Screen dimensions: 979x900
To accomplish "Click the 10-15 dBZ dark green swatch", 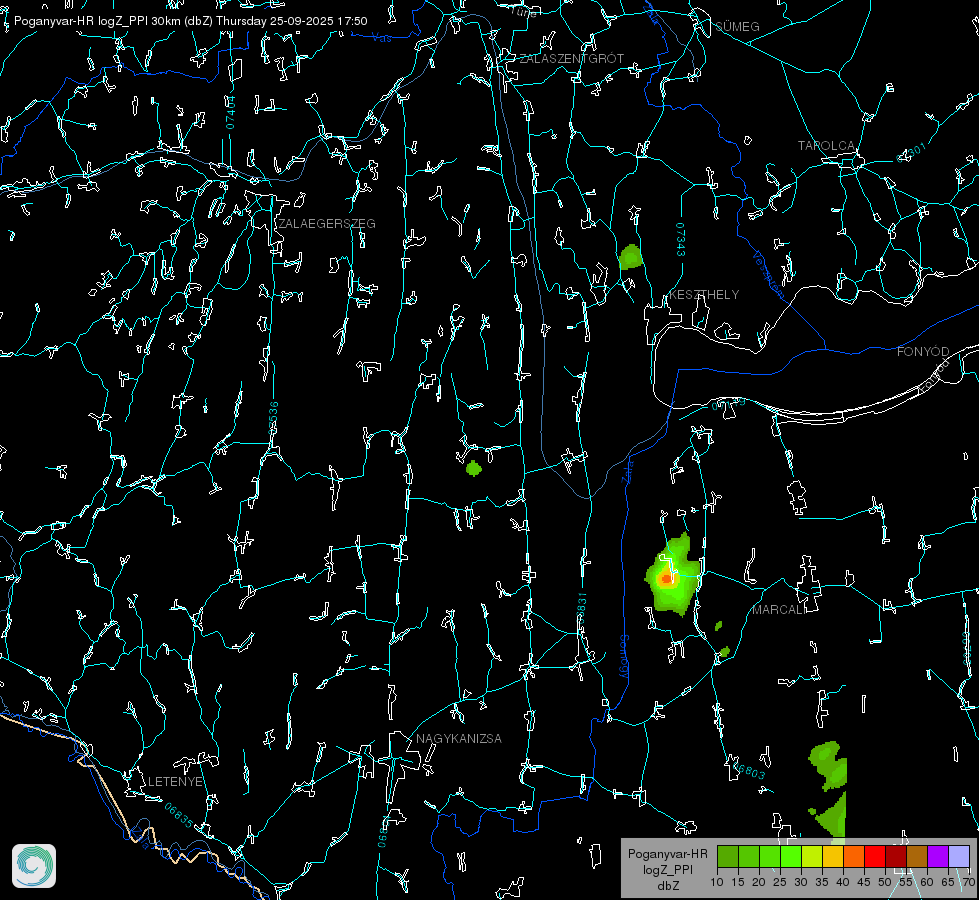I will 728,856.
